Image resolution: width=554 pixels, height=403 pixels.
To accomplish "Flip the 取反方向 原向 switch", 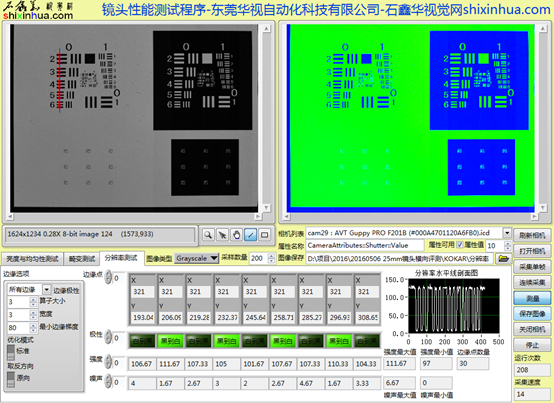I will pos(11,379).
